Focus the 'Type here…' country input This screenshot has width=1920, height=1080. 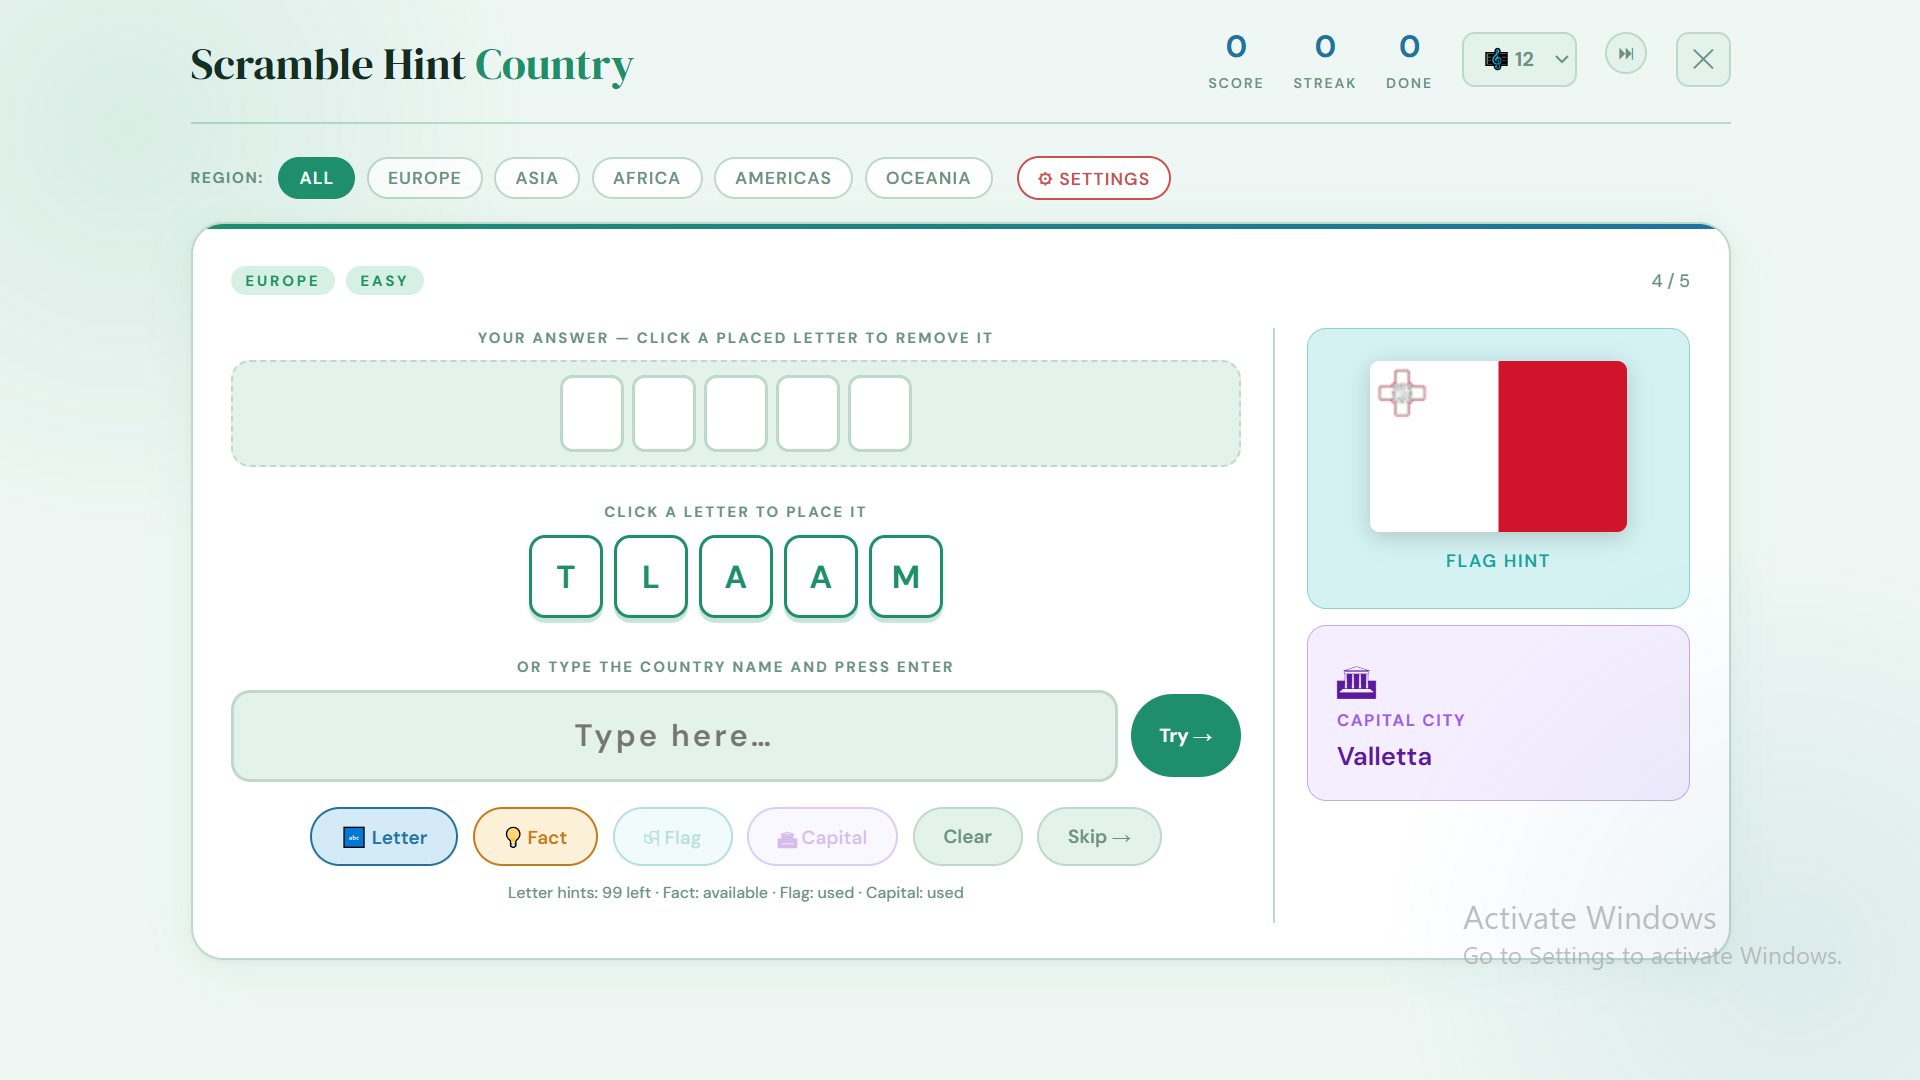[x=674, y=736]
